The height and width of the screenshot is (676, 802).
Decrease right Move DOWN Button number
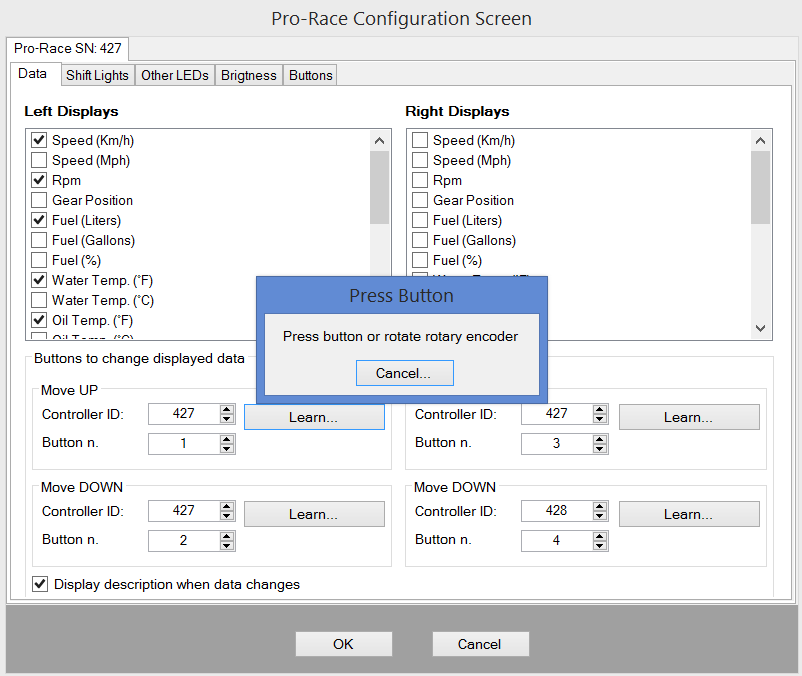(x=600, y=546)
